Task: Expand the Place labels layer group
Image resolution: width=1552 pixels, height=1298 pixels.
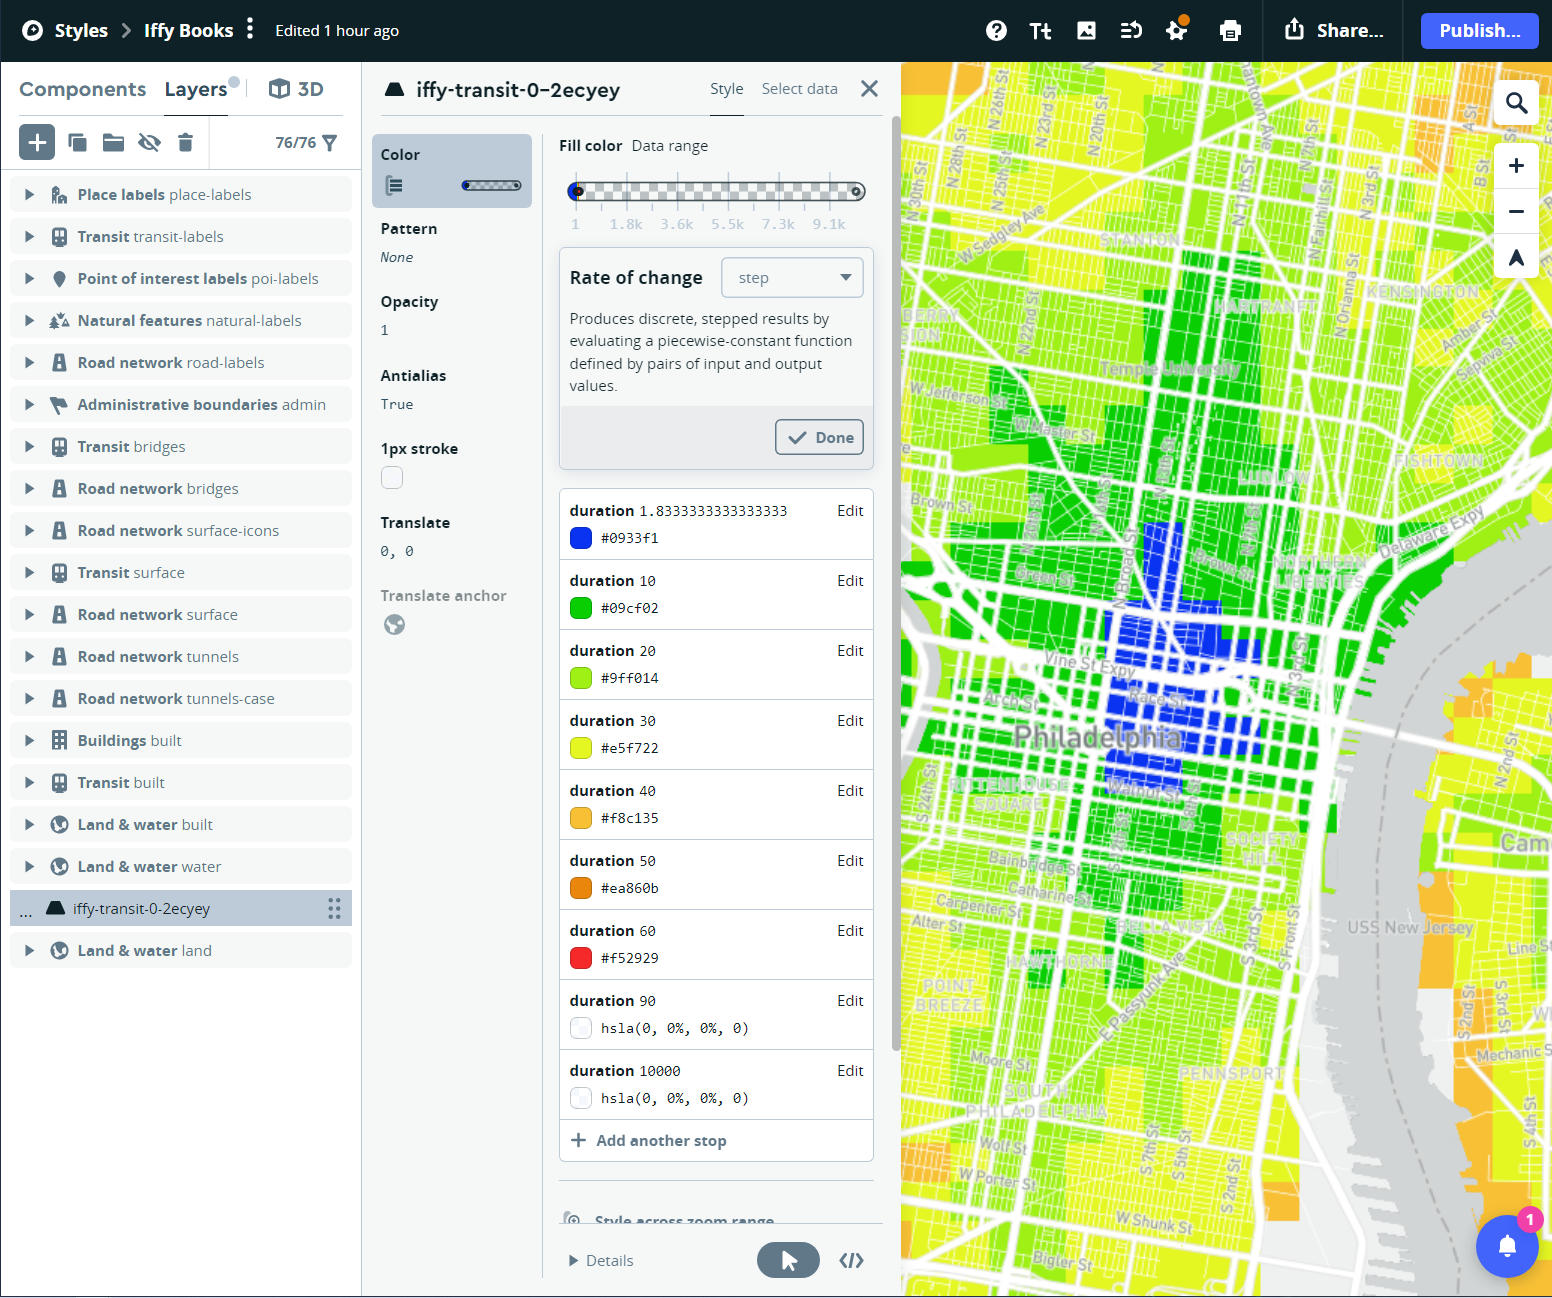Action: click(x=29, y=195)
